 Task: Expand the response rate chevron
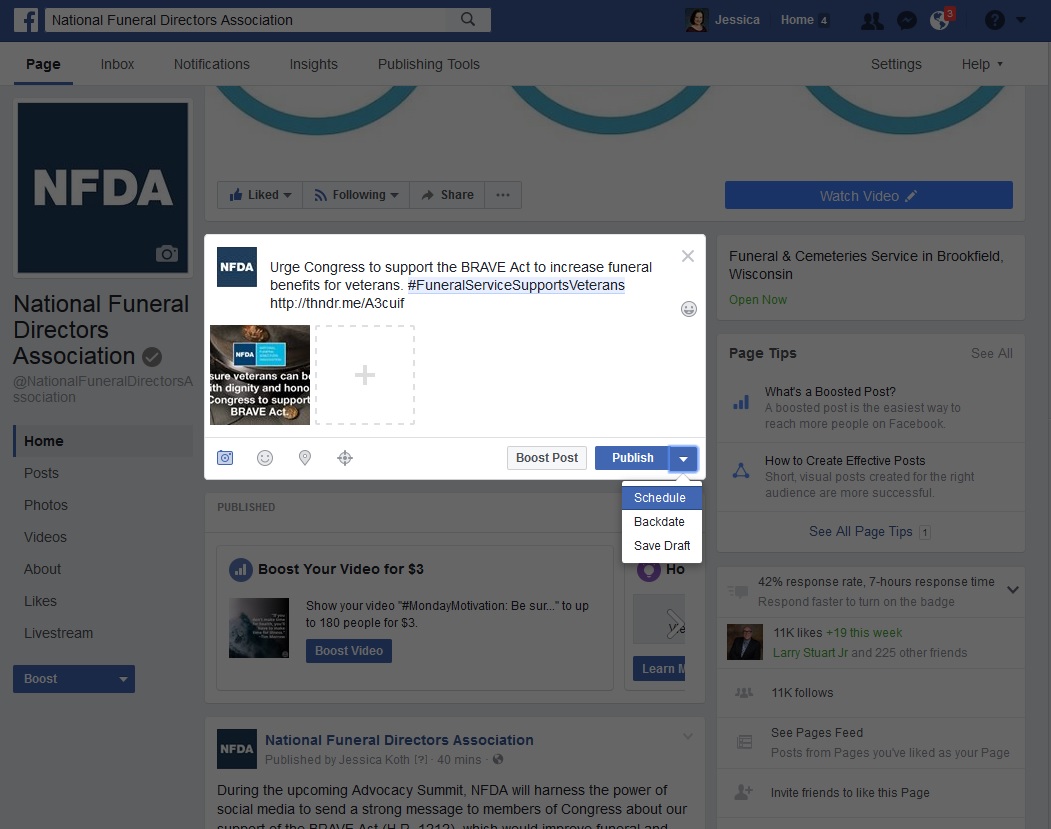[1013, 590]
